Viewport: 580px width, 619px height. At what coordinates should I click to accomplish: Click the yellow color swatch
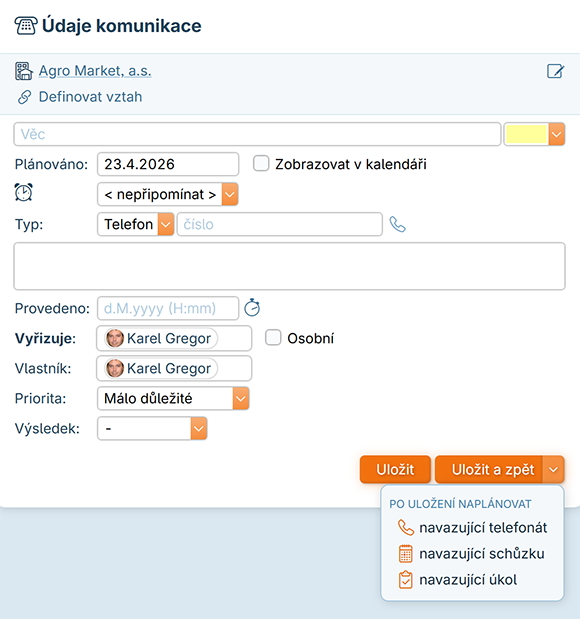pos(527,134)
